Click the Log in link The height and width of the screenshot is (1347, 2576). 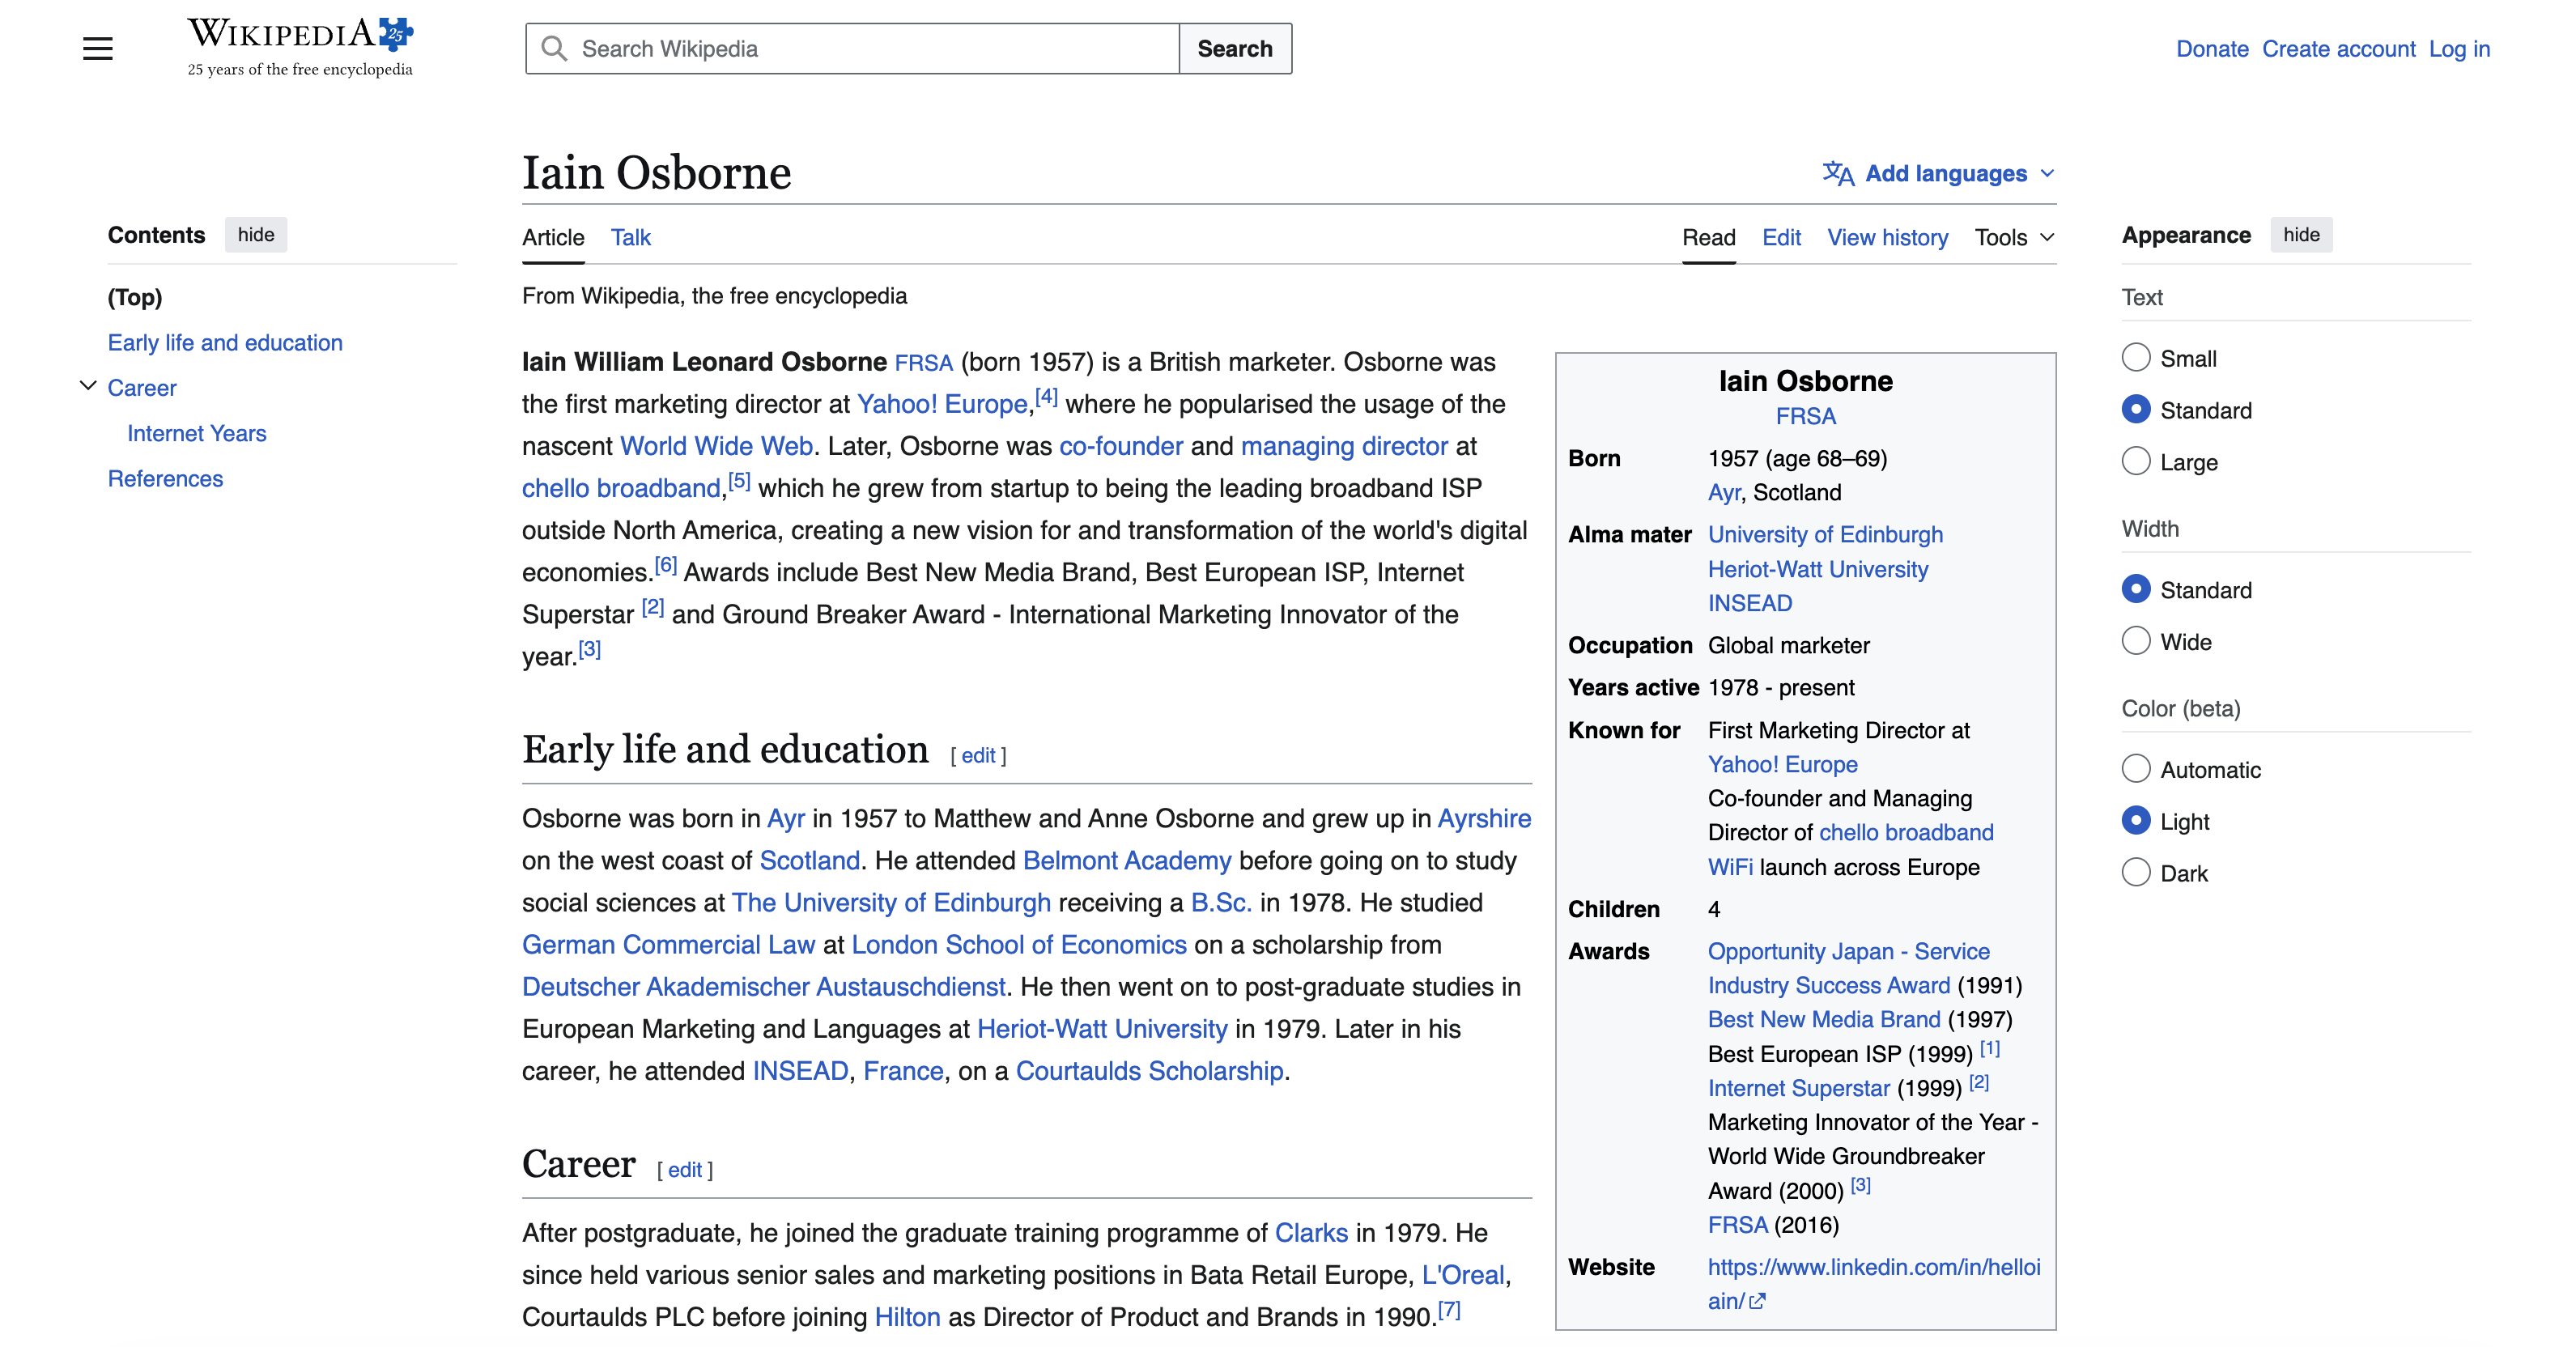tap(2459, 49)
